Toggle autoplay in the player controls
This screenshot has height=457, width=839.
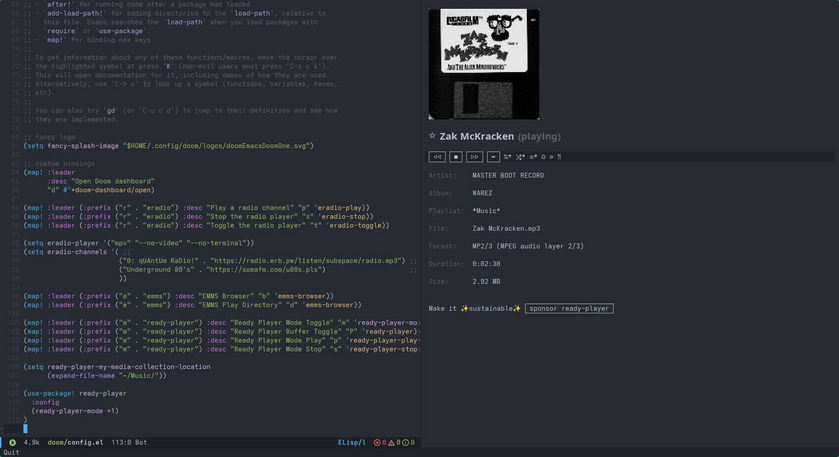[533, 157]
